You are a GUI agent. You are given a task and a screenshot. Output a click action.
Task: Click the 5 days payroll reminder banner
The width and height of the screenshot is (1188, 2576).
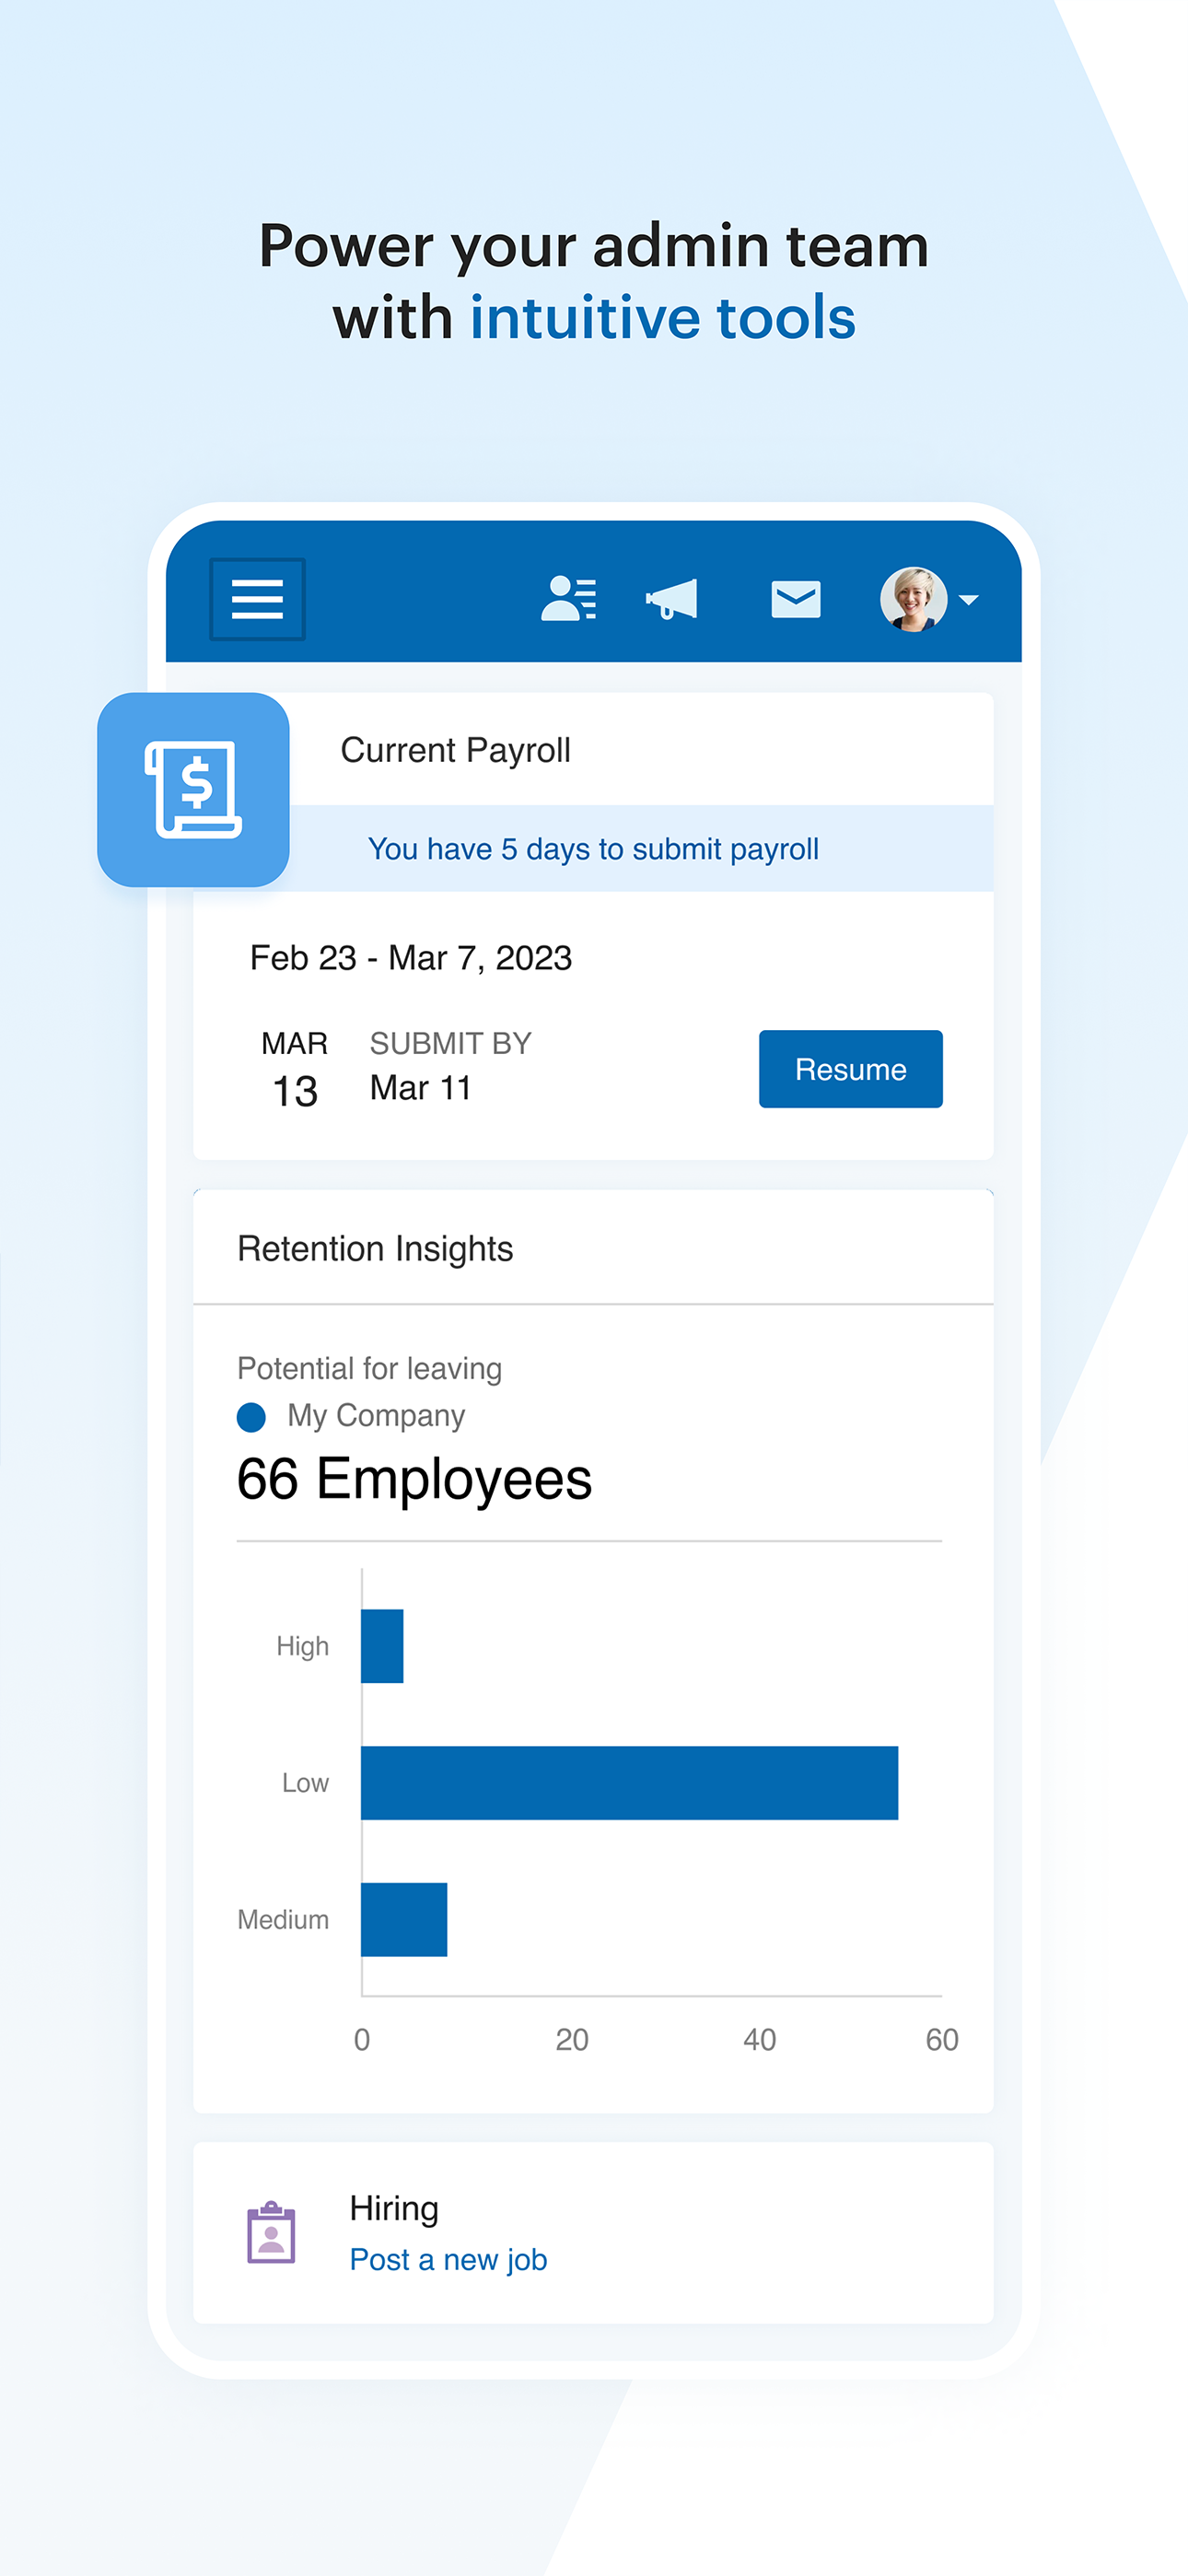click(x=593, y=849)
